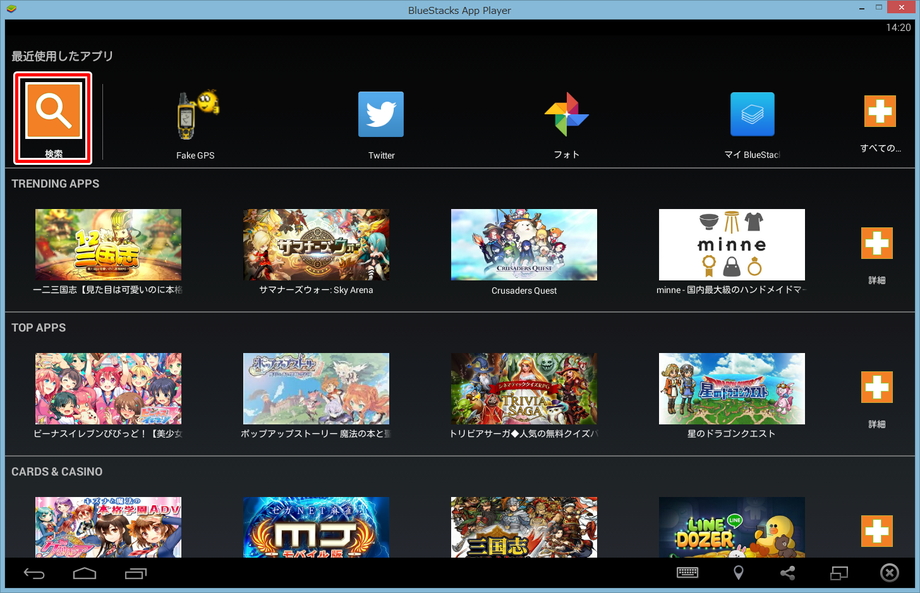Toggle the full screen icon in bottom bar
This screenshot has width=920, height=593.
point(838,573)
